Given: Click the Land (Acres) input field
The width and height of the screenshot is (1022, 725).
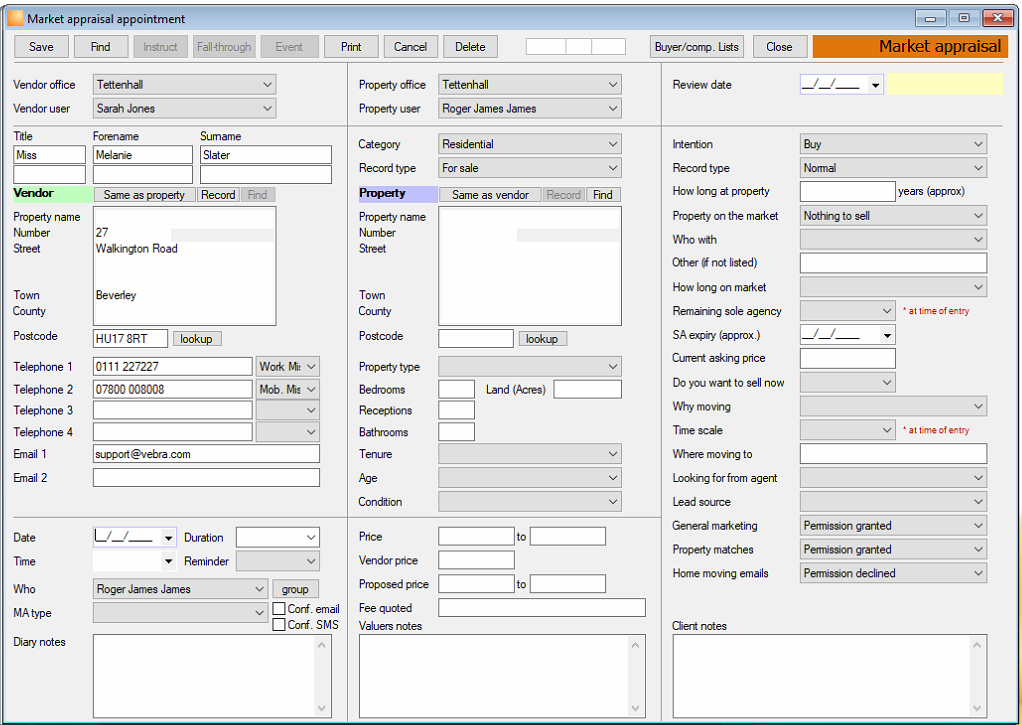Looking at the screenshot, I should point(587,389).
